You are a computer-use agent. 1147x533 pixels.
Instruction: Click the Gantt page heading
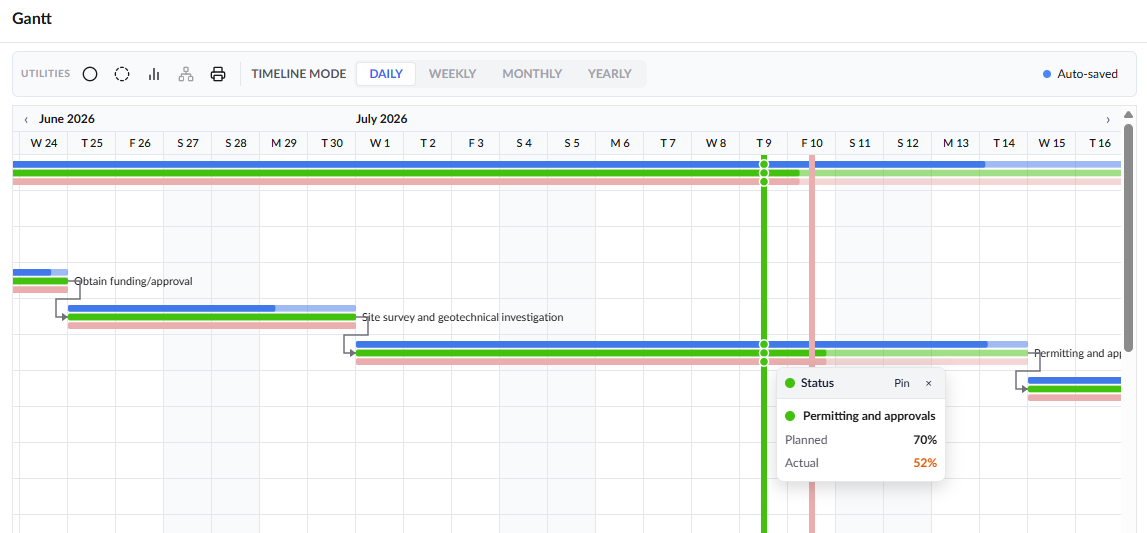[x=31, y=19]
